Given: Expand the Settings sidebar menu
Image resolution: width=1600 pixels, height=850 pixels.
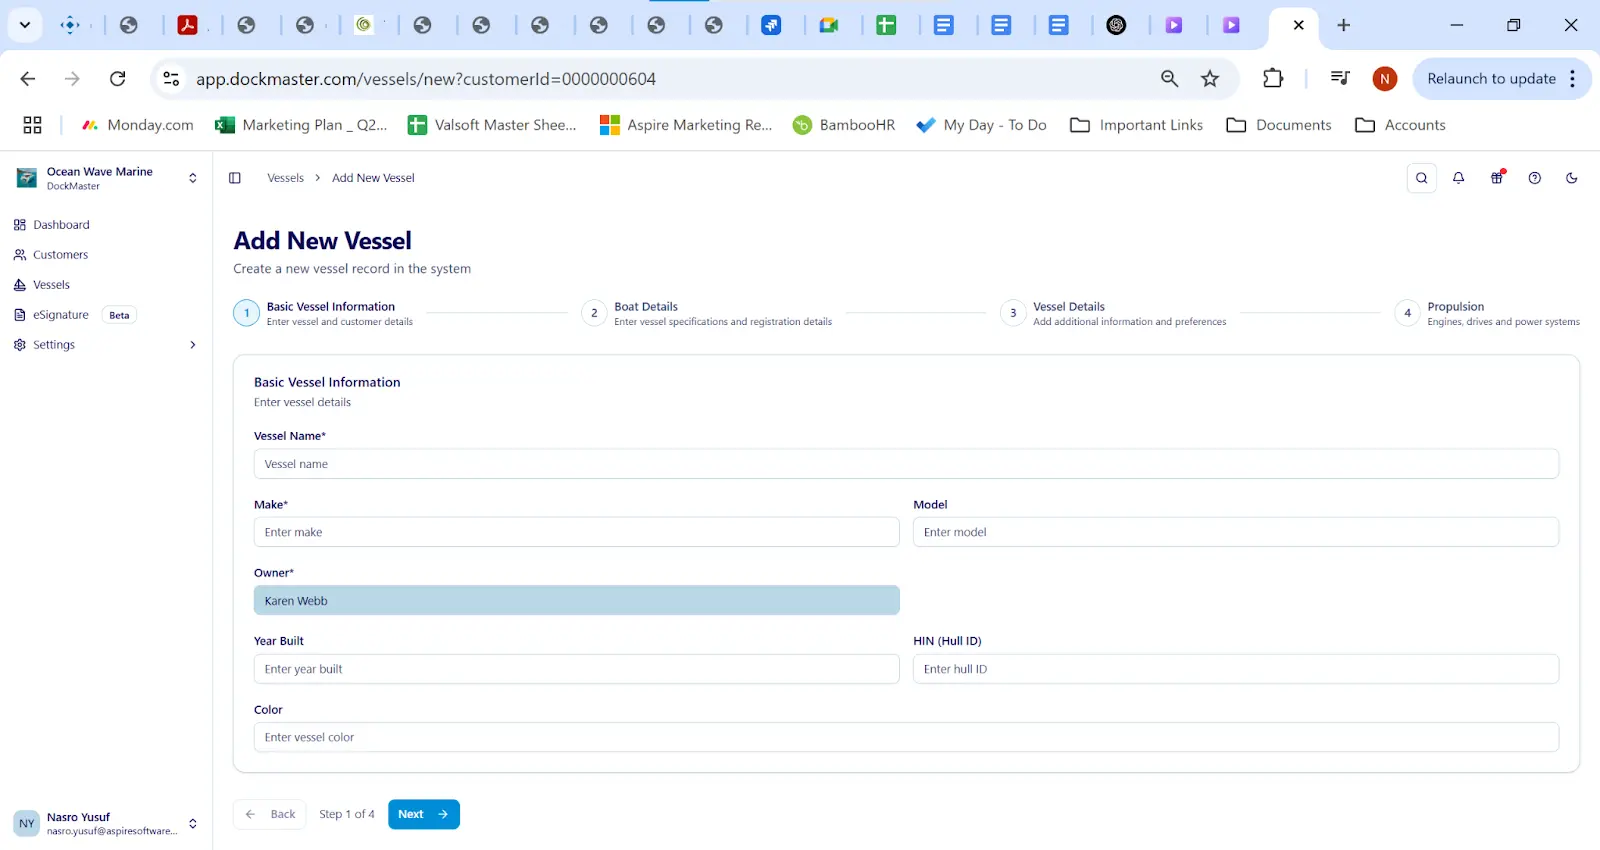Looking at the screenshot, I should [x=105, y=345].
